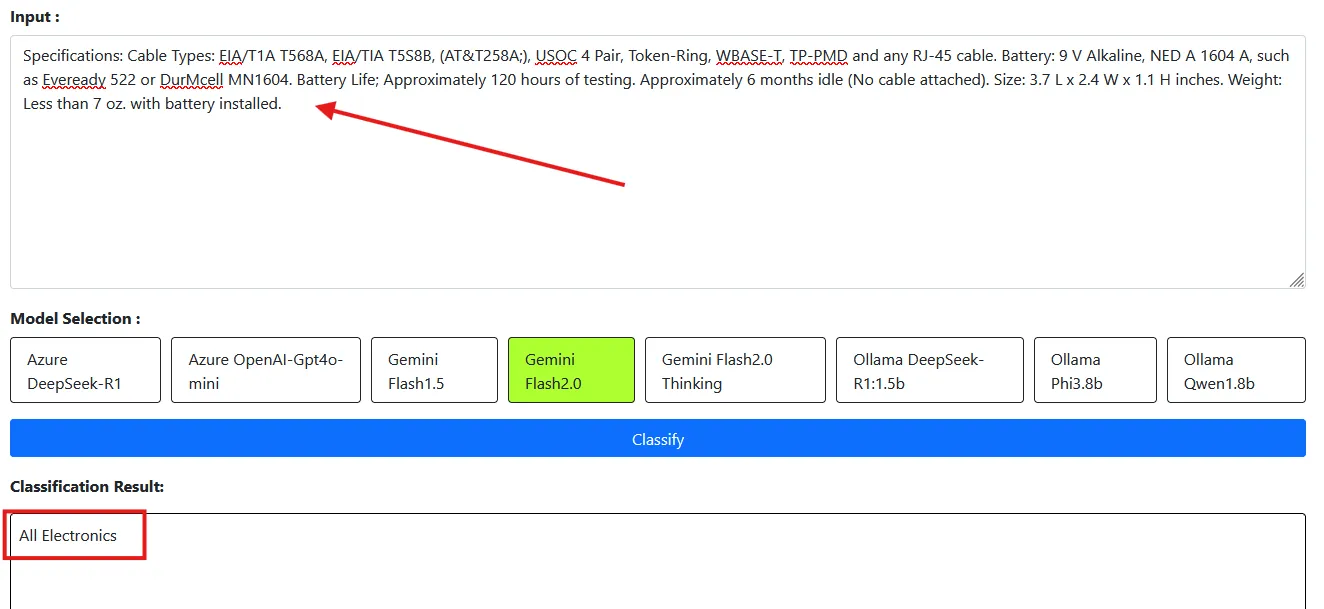The image size is (1324, 609).
Task: Select the Gemini Flash2.0 Thinking model
Action: pyautogui.click(x=735, y=369)
